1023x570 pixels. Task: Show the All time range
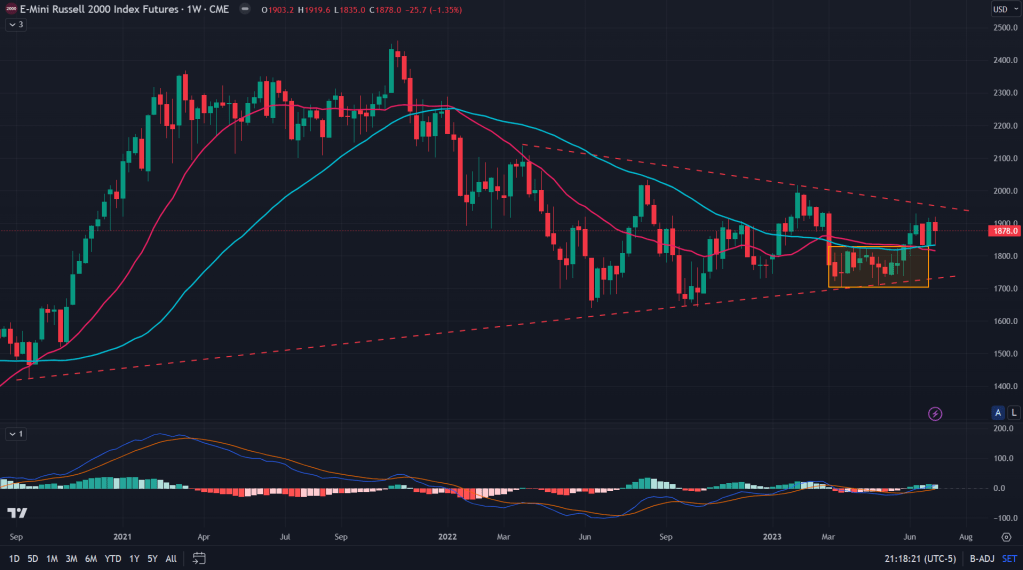pos(171,557)
